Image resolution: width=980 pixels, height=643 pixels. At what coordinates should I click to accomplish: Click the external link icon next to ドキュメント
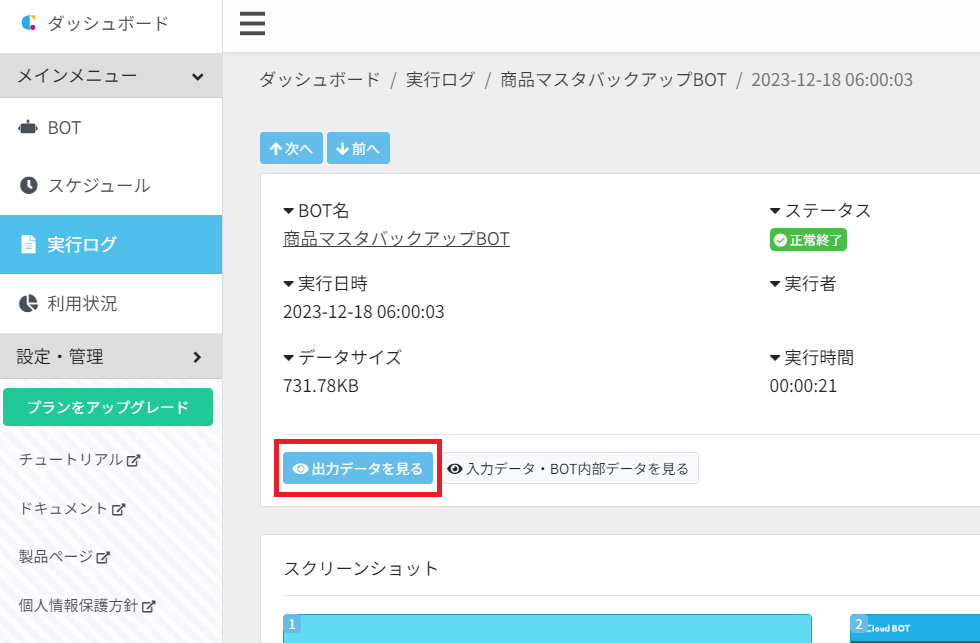119,509
